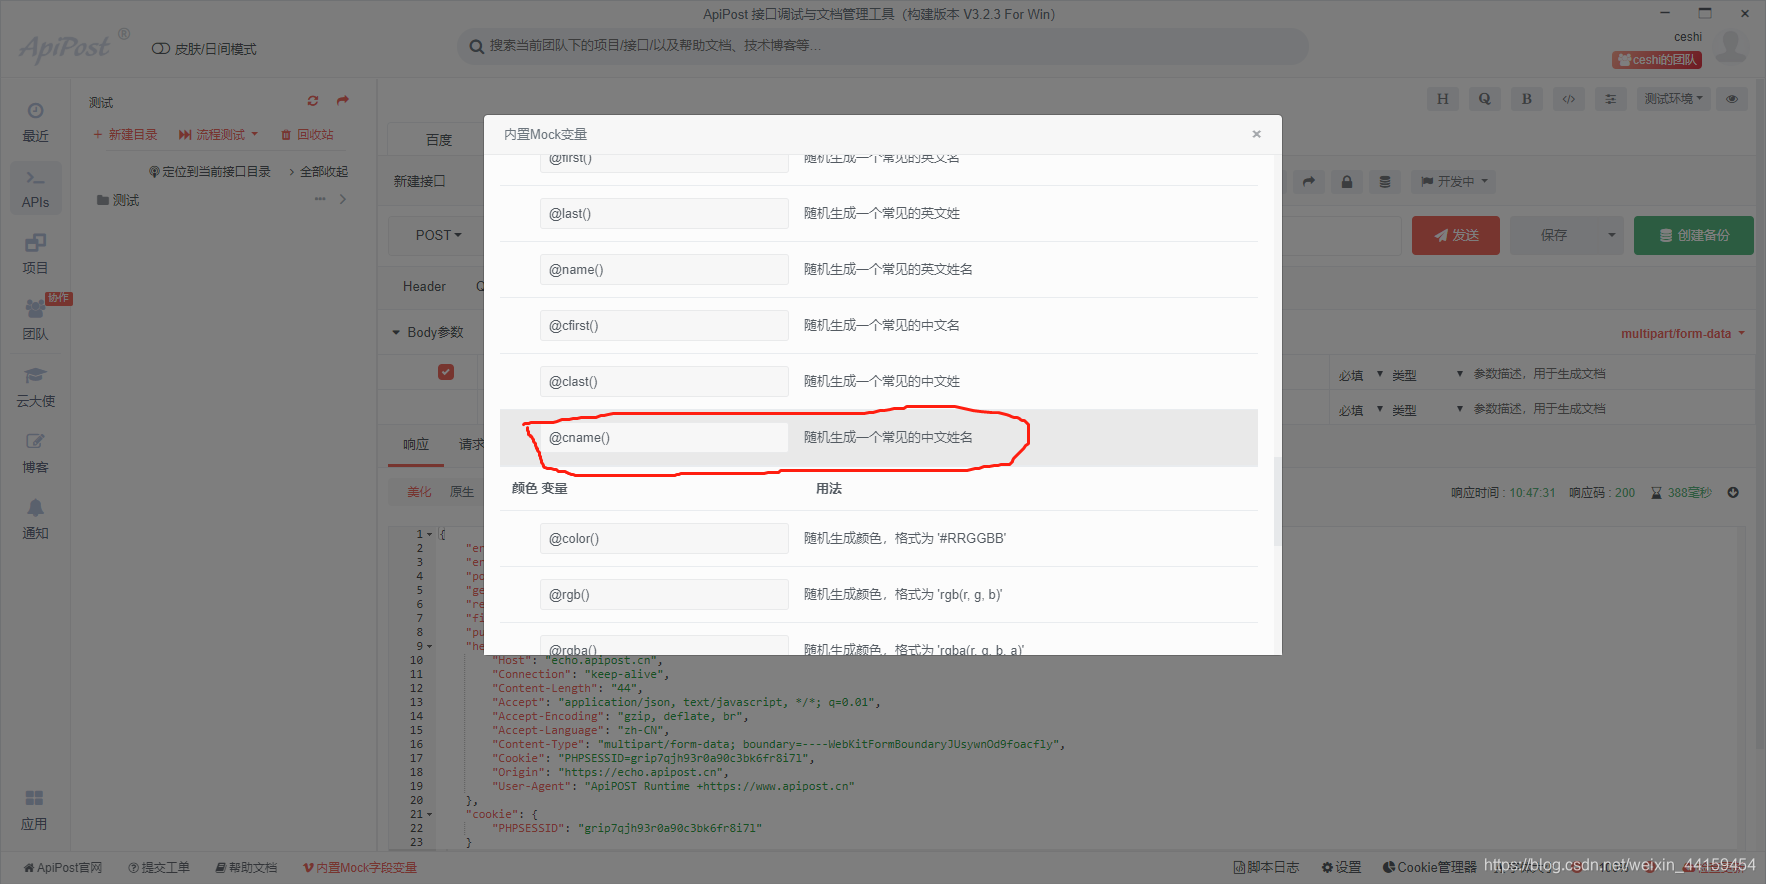
Task: Click the share arrow icon in interface toolbar
Action: click(x=1308, y=182)
